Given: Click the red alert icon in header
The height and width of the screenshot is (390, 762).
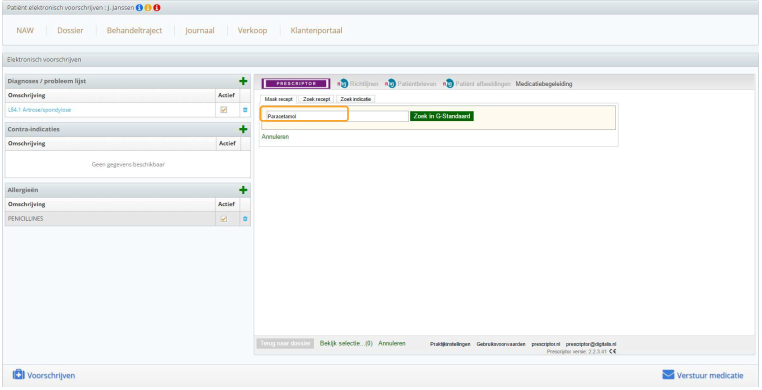Looking at the screenshot, I should tap(156, 8).
